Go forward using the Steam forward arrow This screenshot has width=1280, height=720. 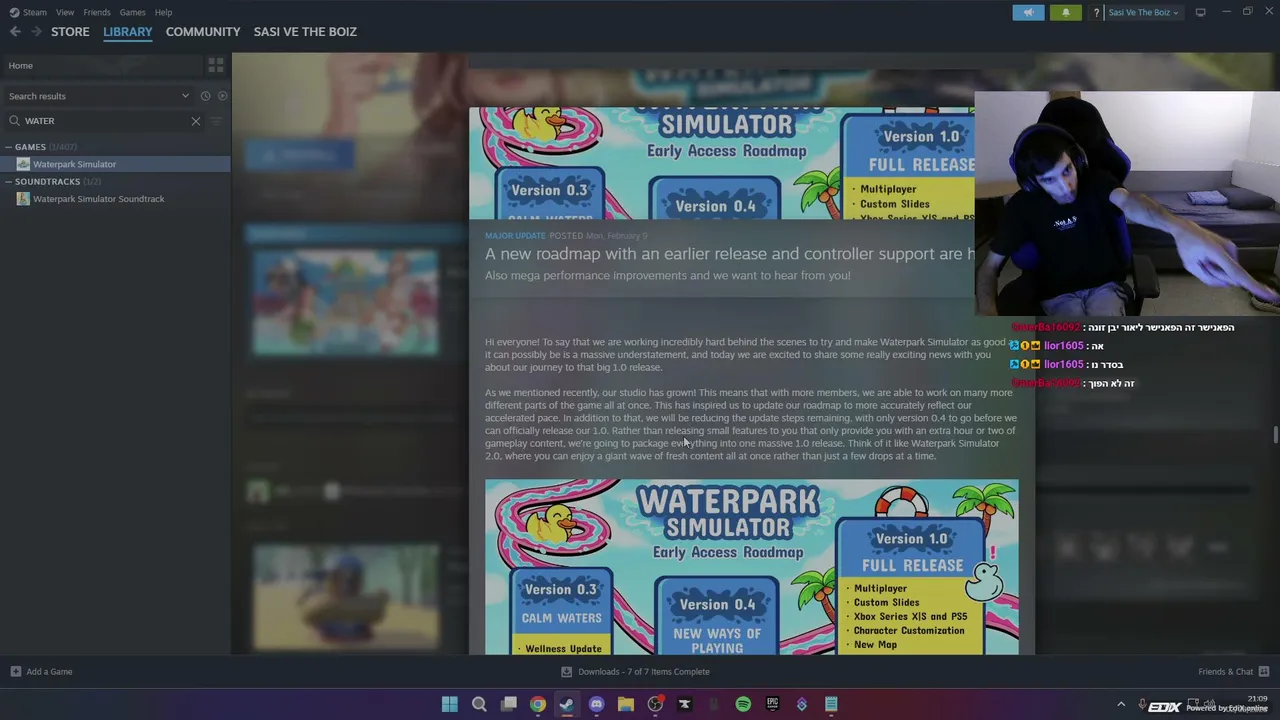click(36, 32)
